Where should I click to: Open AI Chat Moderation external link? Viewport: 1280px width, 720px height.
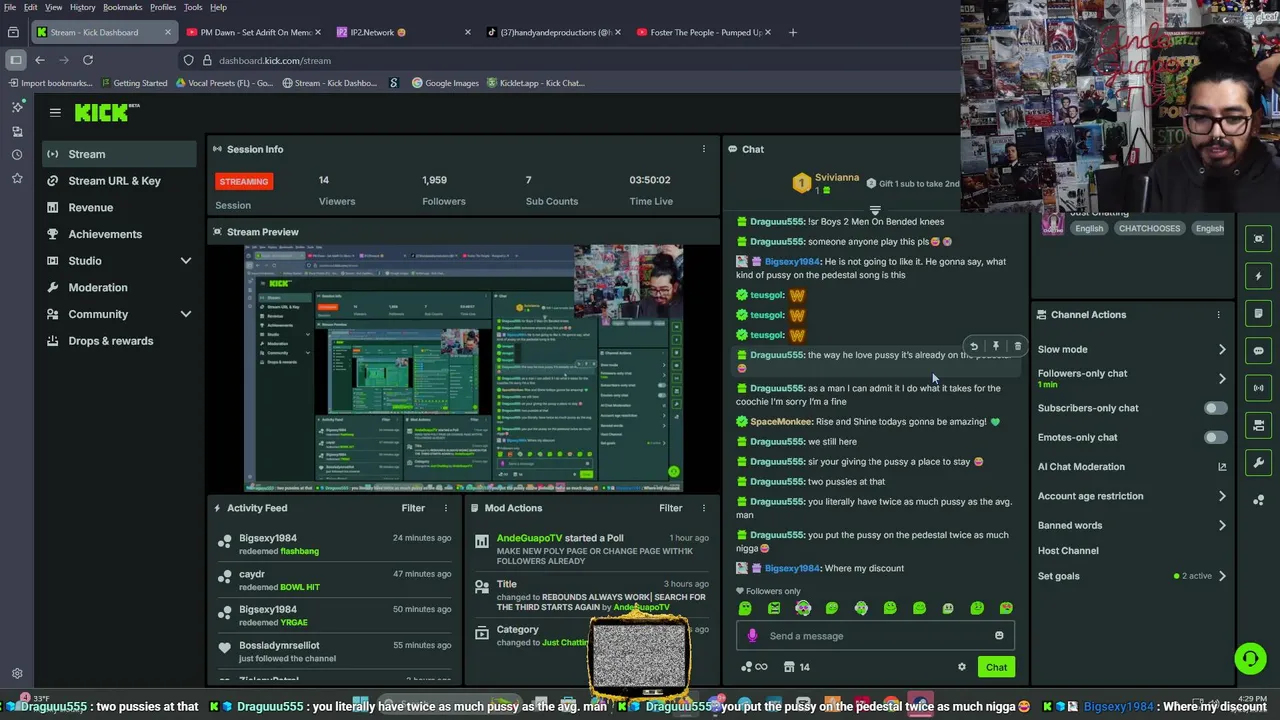[1222, 467]
